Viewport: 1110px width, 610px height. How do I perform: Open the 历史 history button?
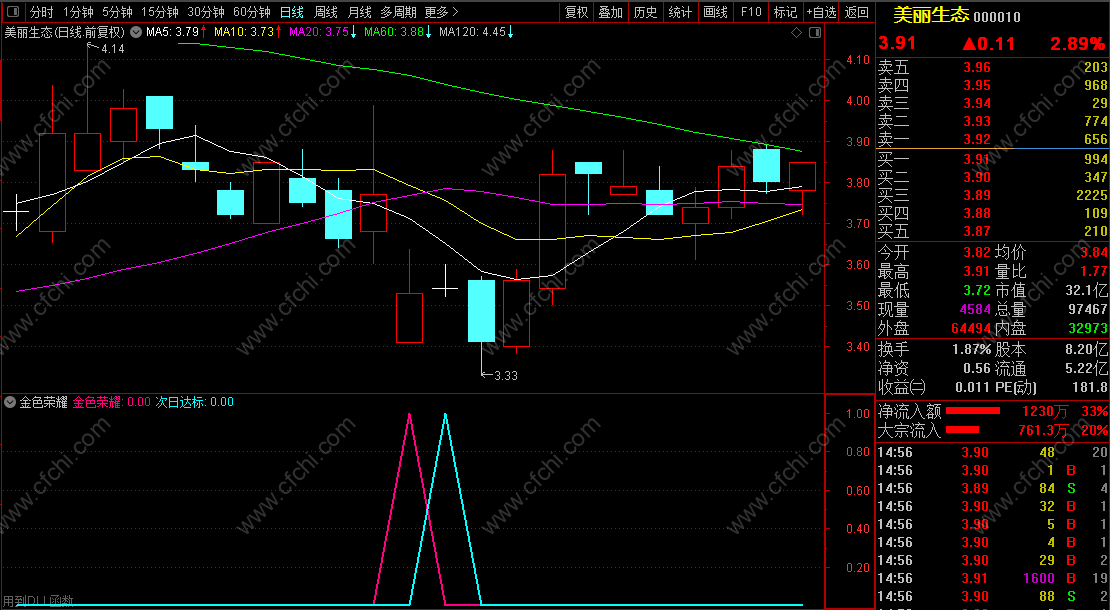(x=645, y=12)
